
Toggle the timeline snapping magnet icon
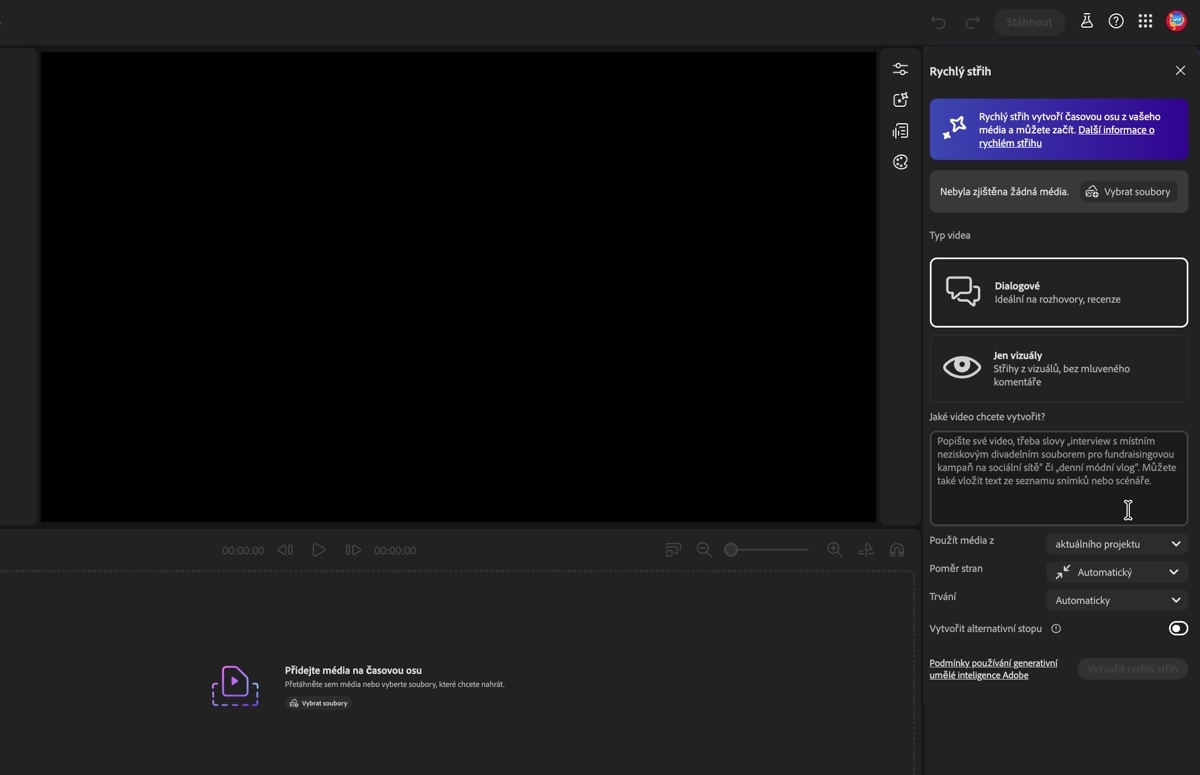tap(897, 550)
